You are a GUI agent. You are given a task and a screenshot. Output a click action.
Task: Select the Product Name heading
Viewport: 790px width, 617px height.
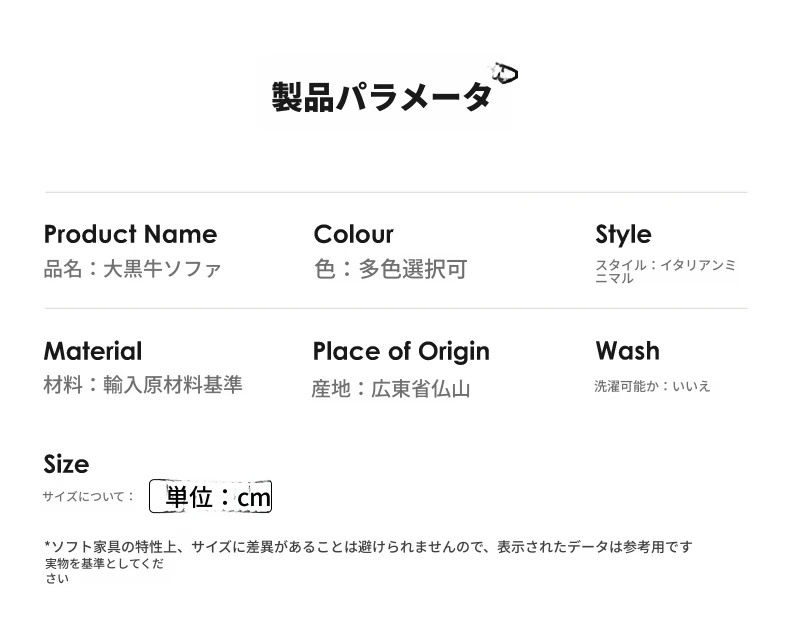[x=130, y=234]
